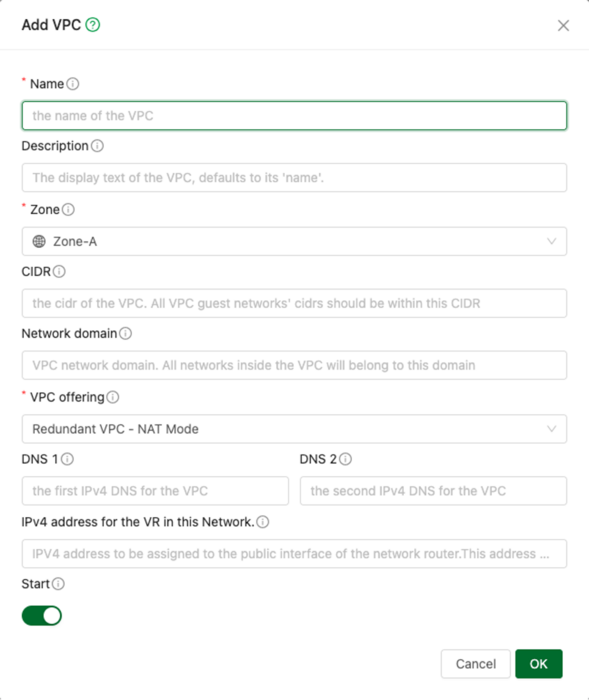589x700 pixels.
Task: Select the first IPv4 DNS input
Action: (155, 491)
